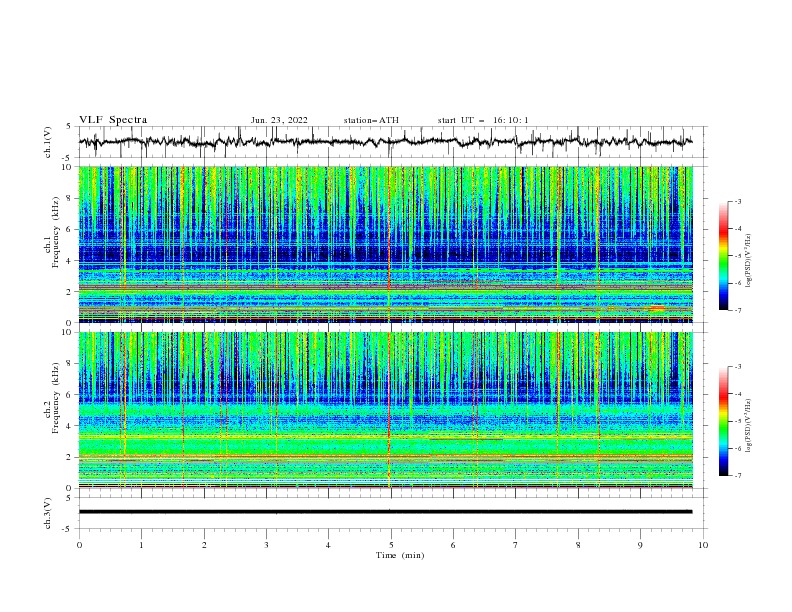Click the "-7" label on ch.2 color bar
This screenshot has height=612, width=792.
[738, 476]
